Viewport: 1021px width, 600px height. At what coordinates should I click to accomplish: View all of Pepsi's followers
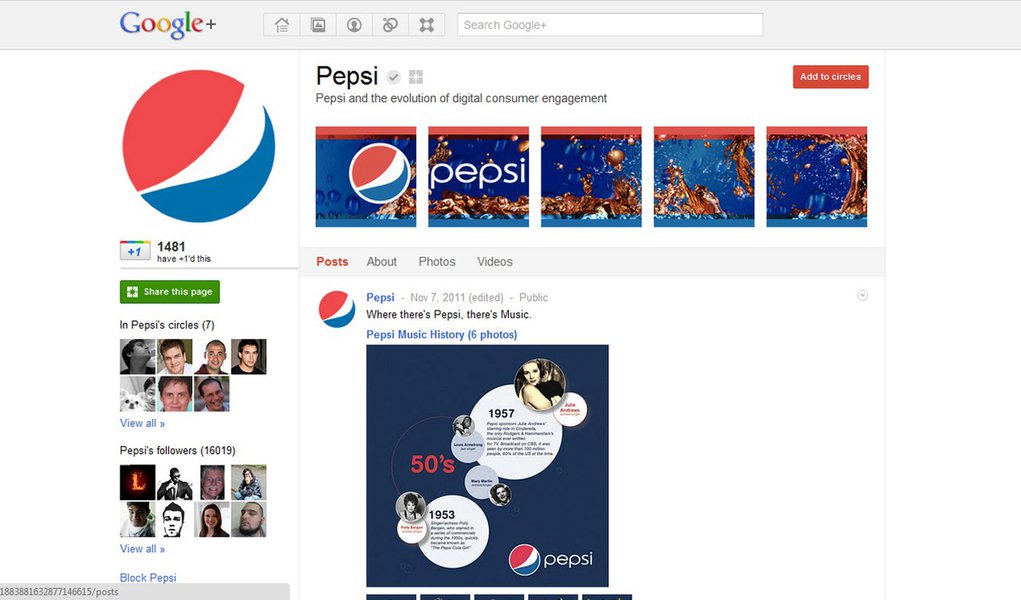click(x=142, y=549)
